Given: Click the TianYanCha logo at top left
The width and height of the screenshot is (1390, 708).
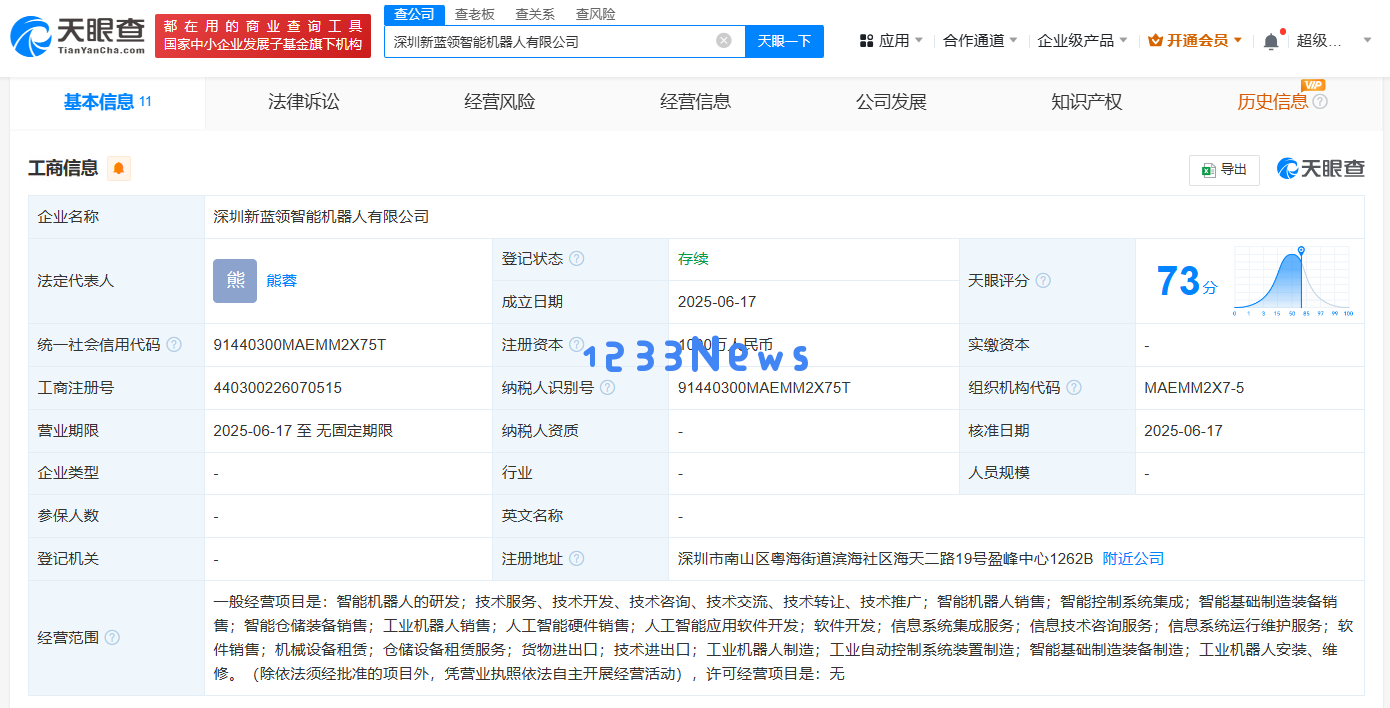Looking at the screenshot, I should (77, 35).
